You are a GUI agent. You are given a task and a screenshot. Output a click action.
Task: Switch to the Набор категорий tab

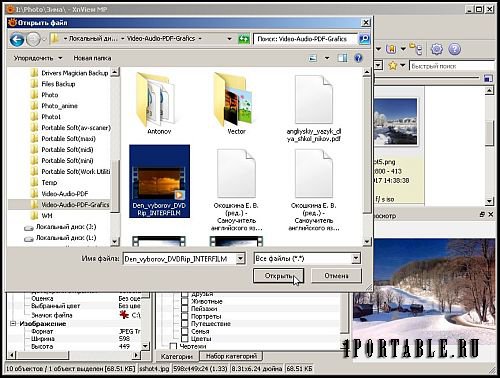(x=231, y=356)
